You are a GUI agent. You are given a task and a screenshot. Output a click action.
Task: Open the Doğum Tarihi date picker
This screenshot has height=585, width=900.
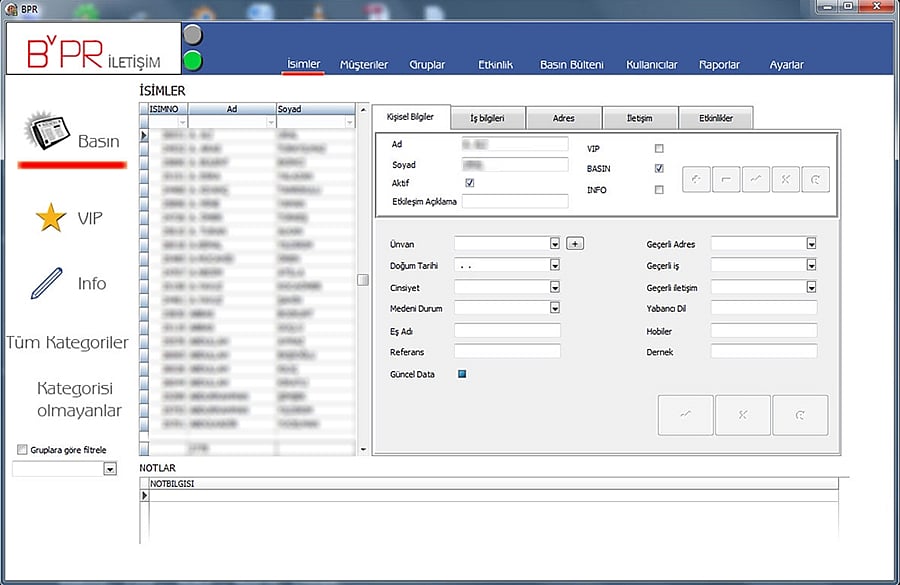(554, 265)
